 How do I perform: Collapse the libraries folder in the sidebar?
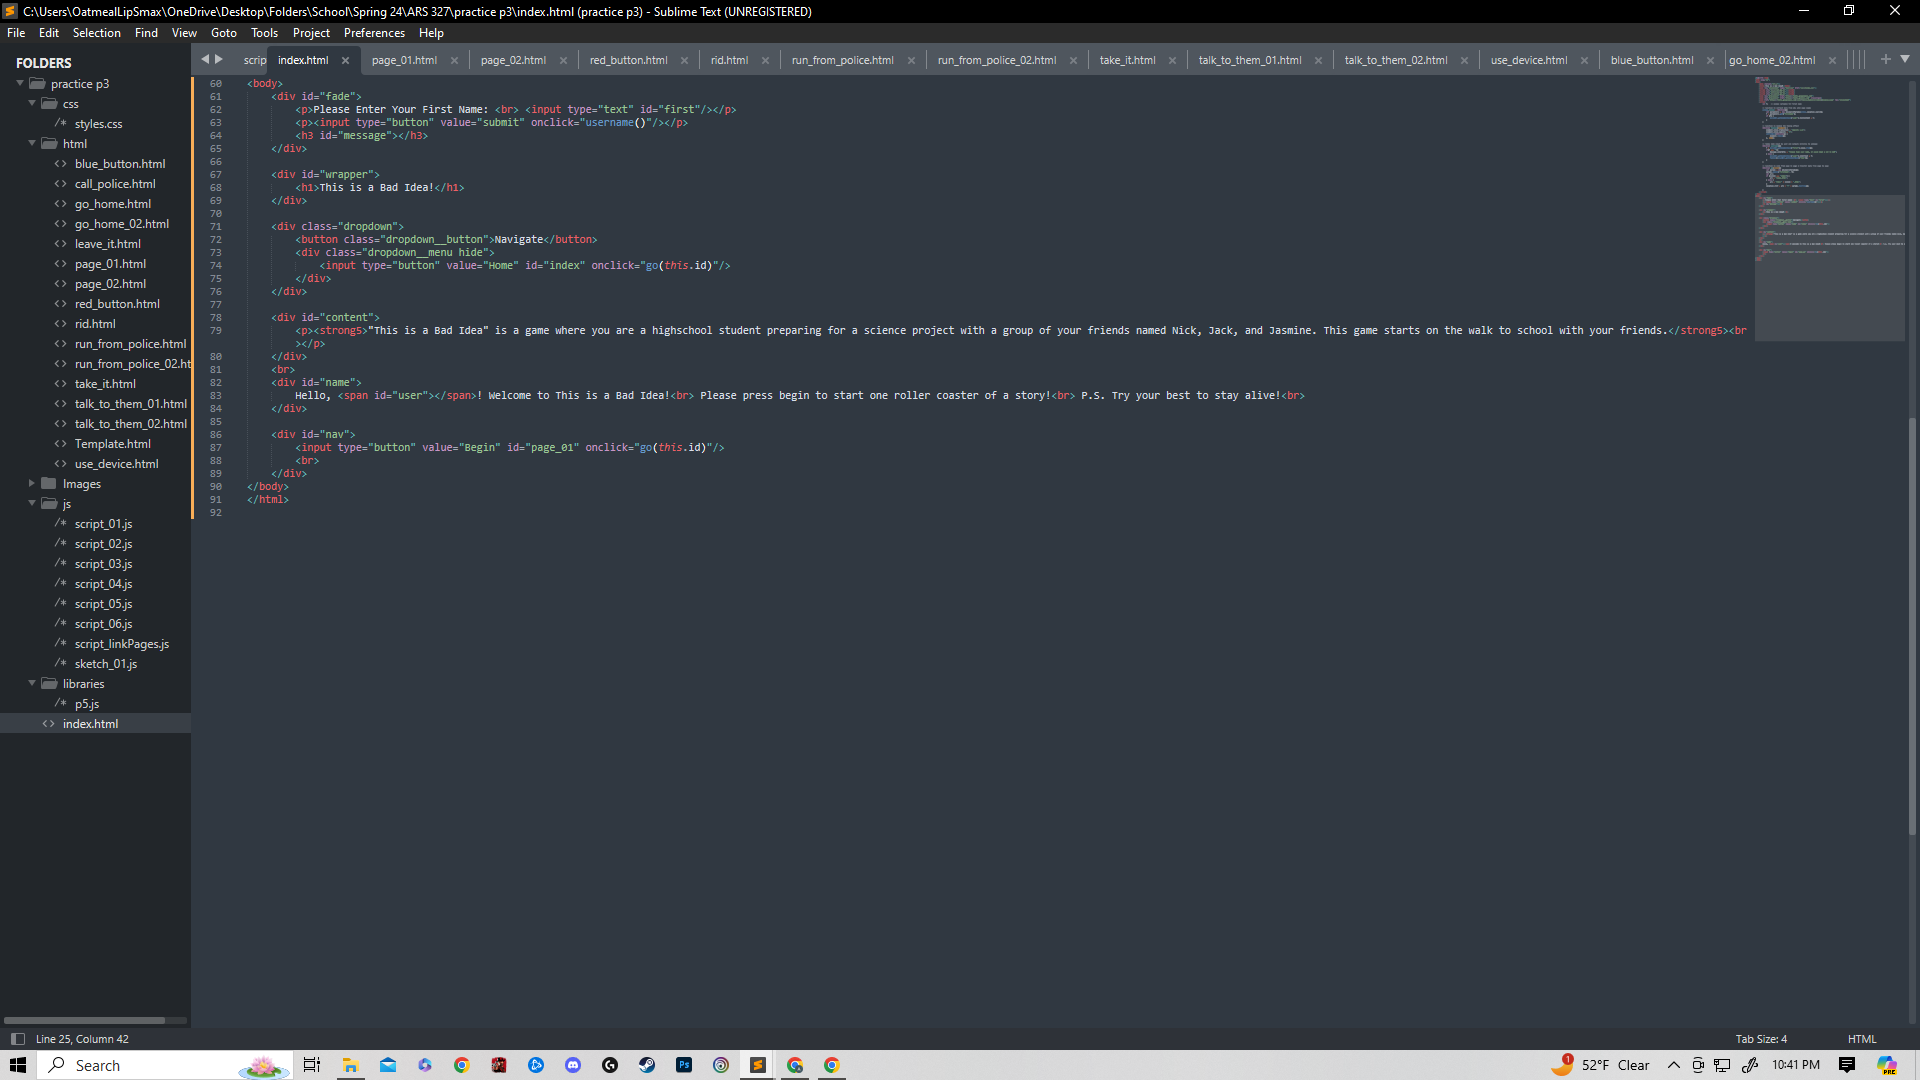(31, 683)
